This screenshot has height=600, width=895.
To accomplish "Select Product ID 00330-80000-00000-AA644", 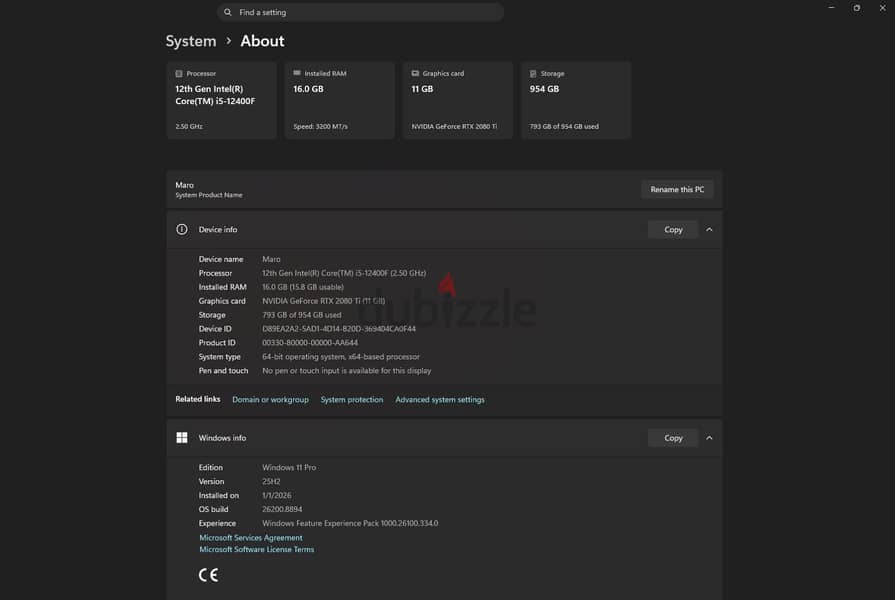I will coord(309,343).
